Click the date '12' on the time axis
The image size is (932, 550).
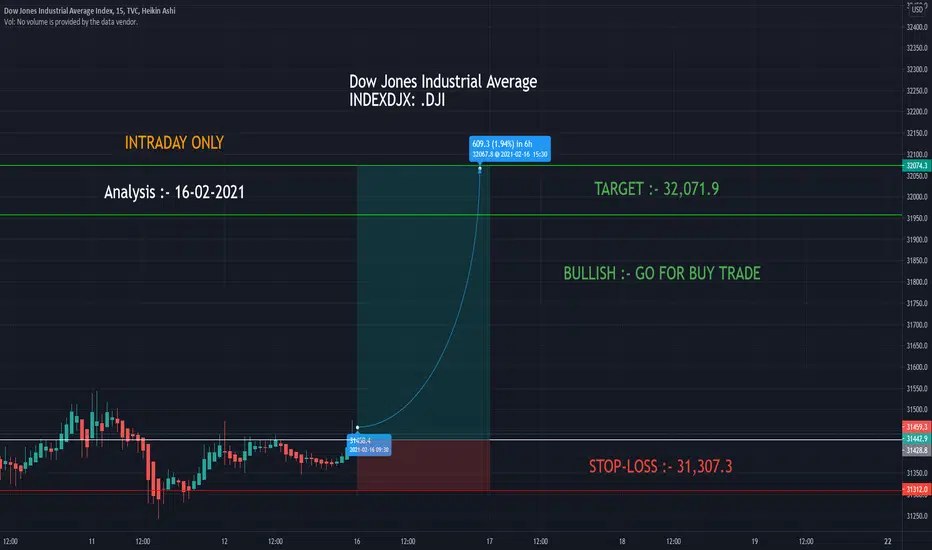[224, 541]
